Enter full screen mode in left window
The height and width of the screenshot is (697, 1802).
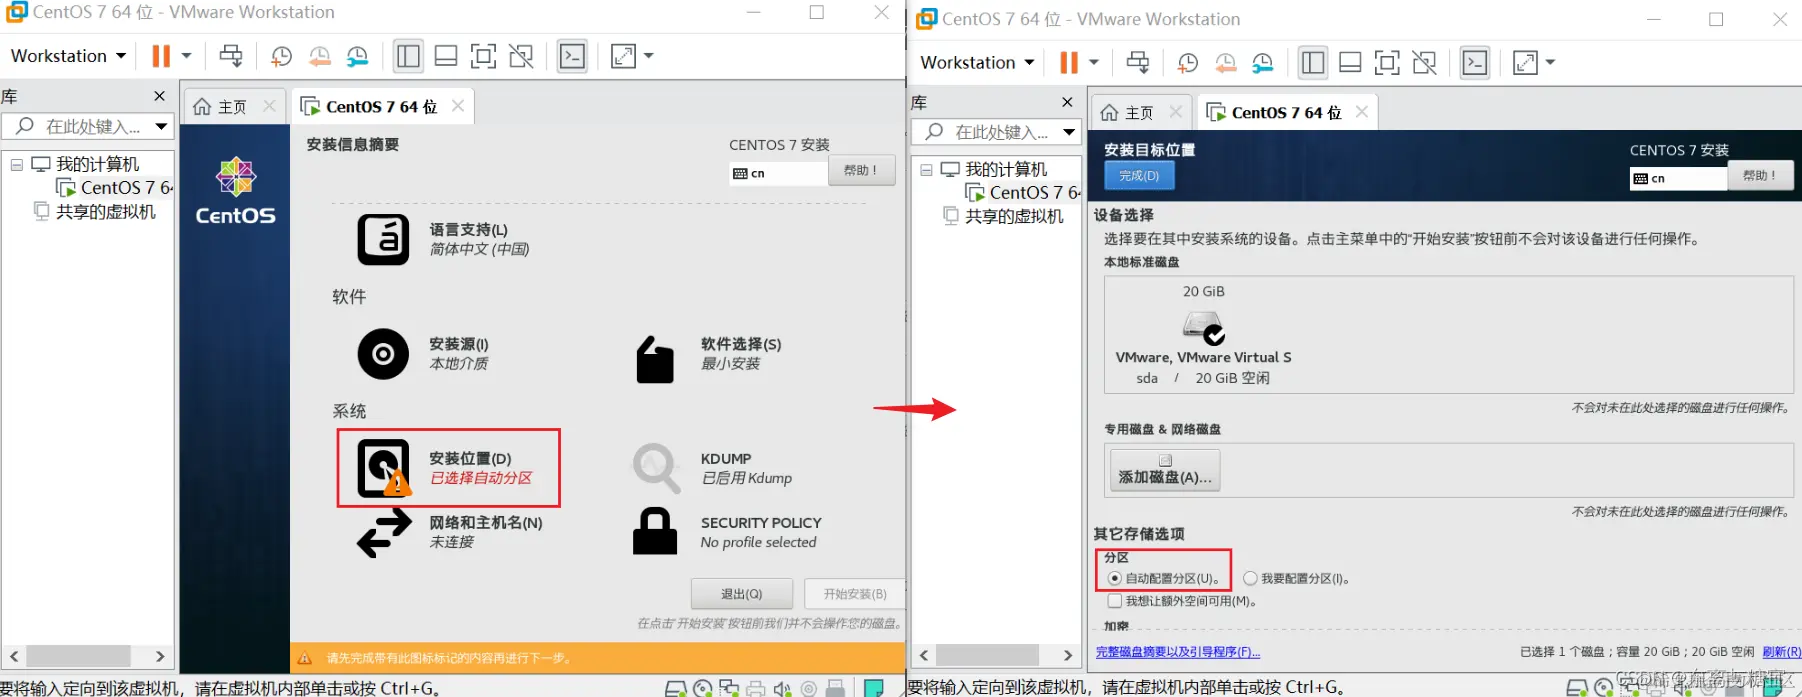(x=483, y=56)
